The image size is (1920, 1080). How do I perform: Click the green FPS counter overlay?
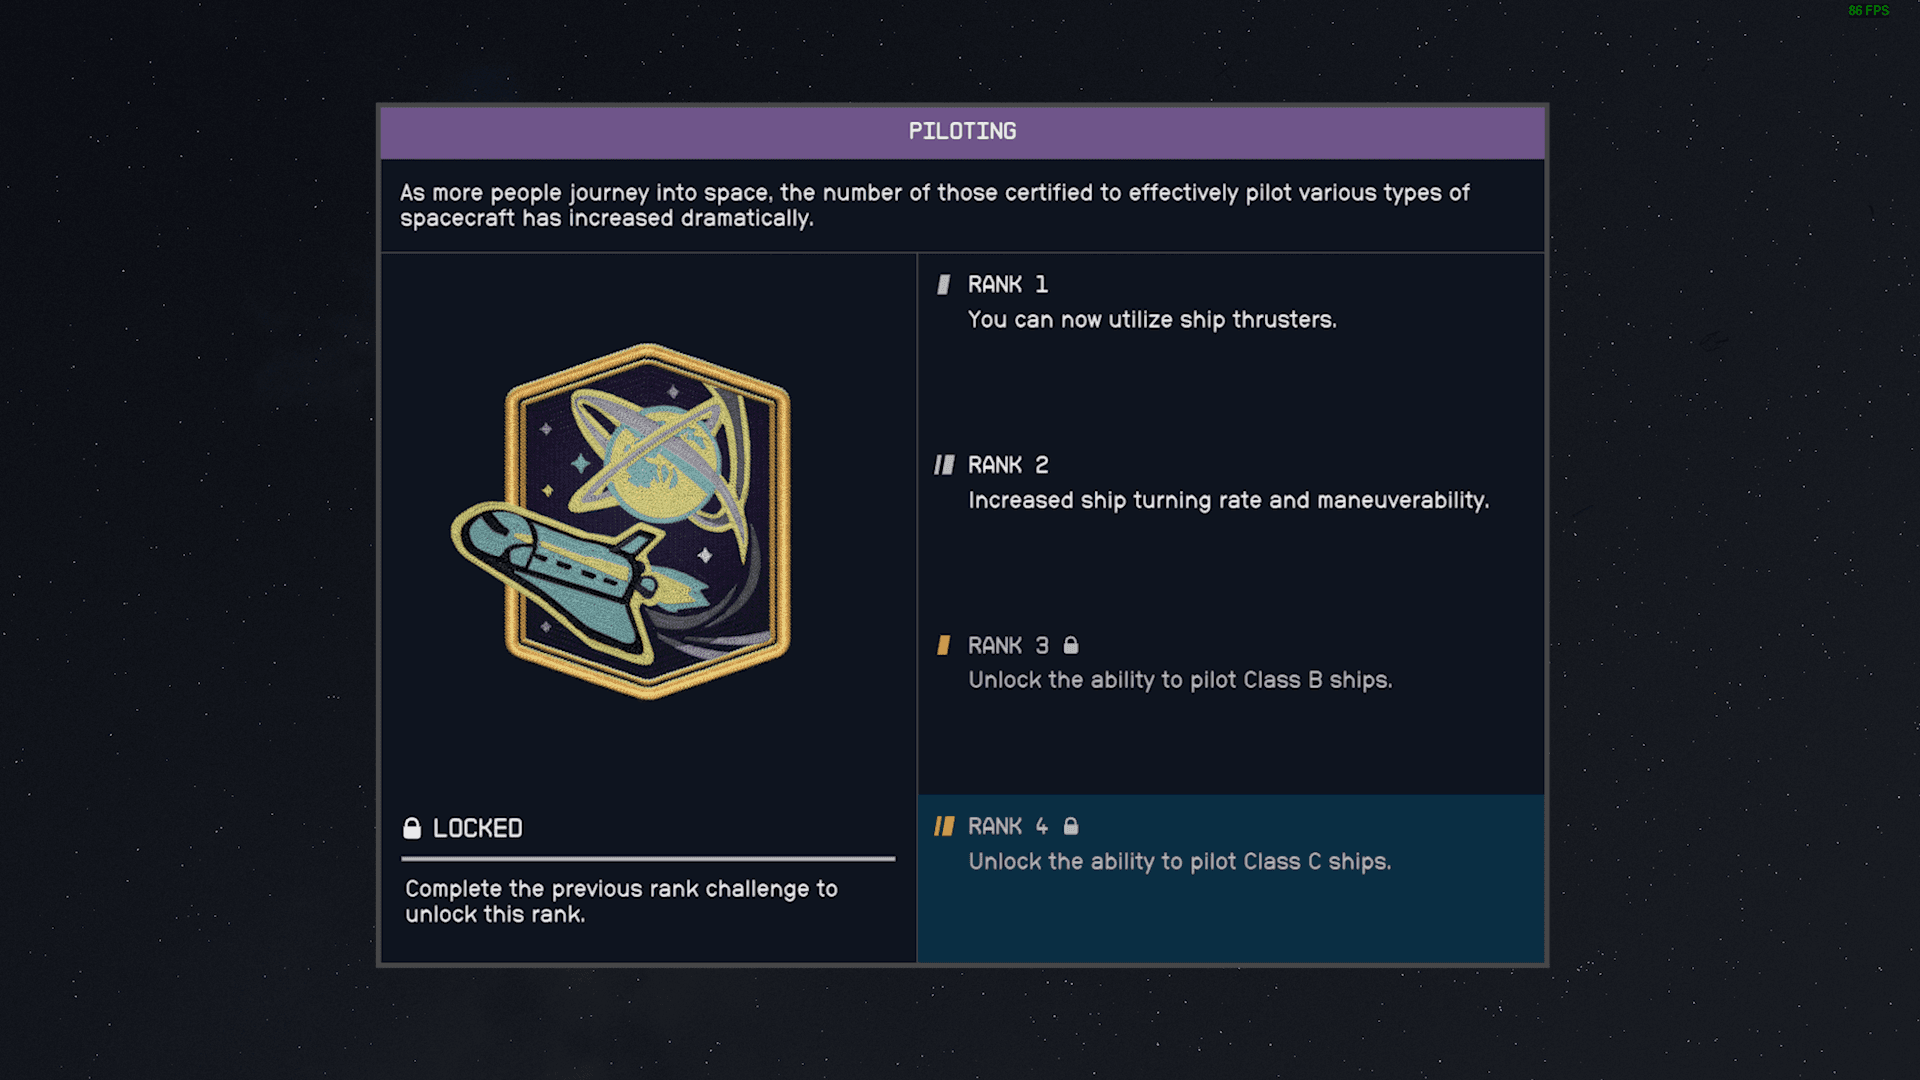pos(1868,11)
